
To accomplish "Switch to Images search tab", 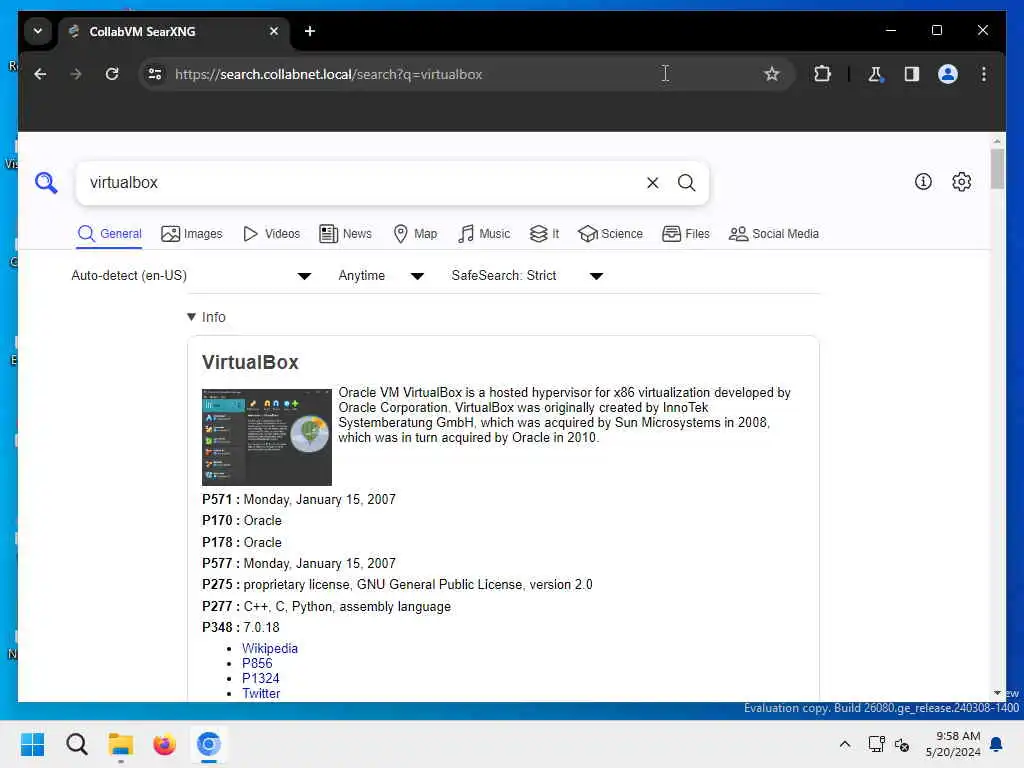I will click(192, 234).
